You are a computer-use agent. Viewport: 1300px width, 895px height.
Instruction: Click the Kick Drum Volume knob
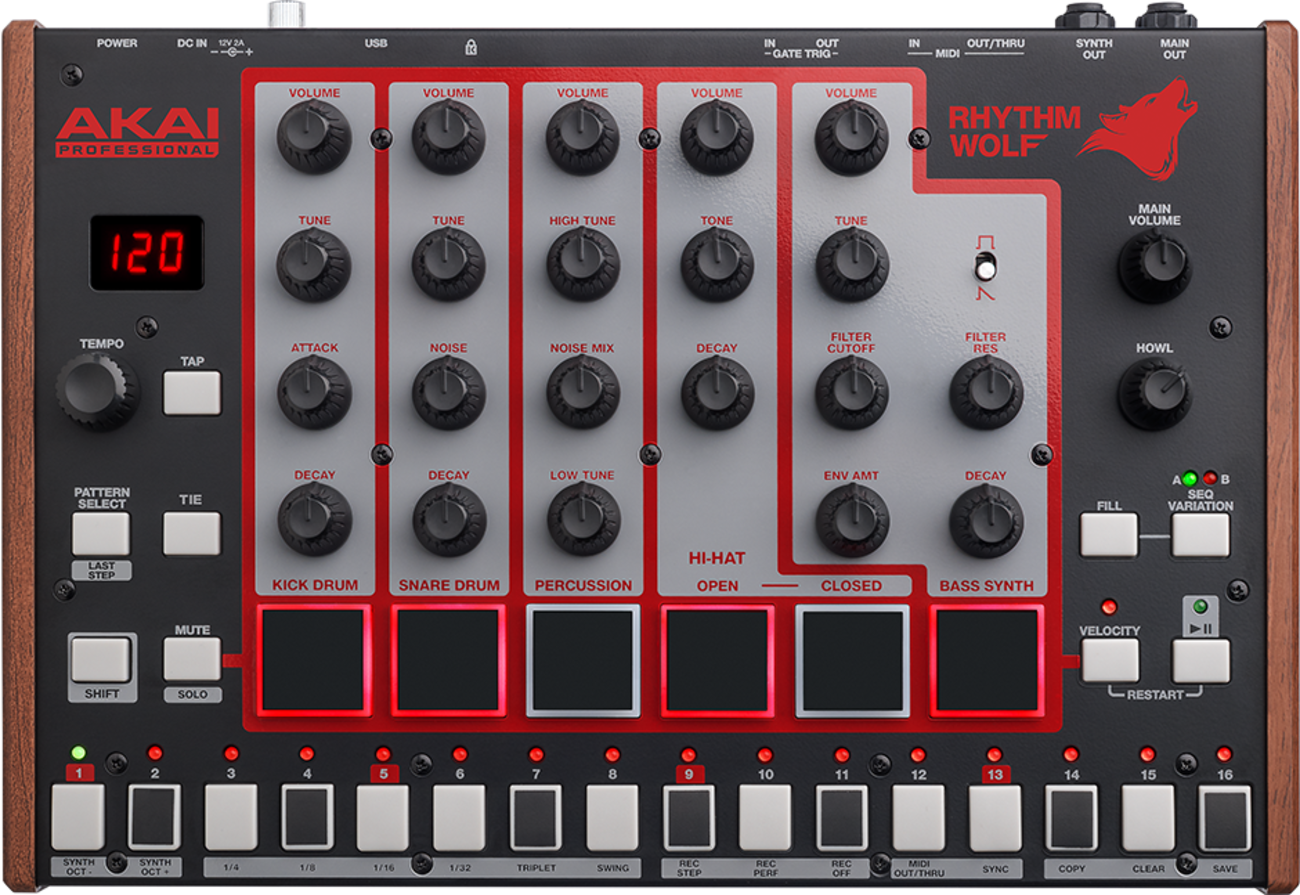click(314, 137)
